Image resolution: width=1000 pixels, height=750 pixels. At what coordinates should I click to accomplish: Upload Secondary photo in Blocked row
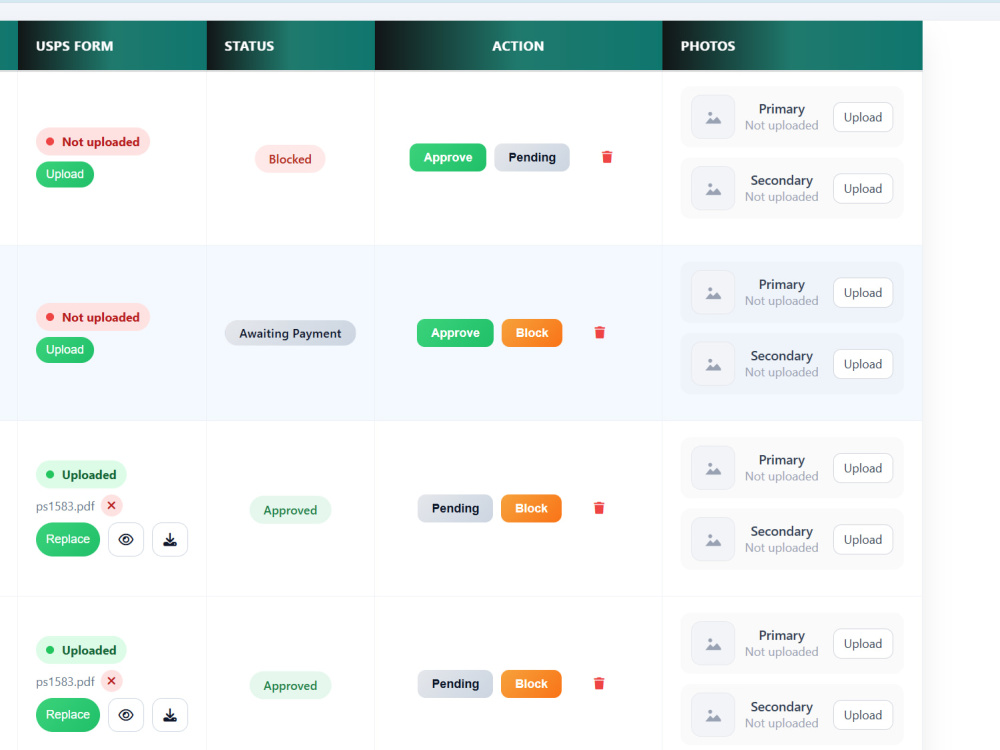(863, 189)
